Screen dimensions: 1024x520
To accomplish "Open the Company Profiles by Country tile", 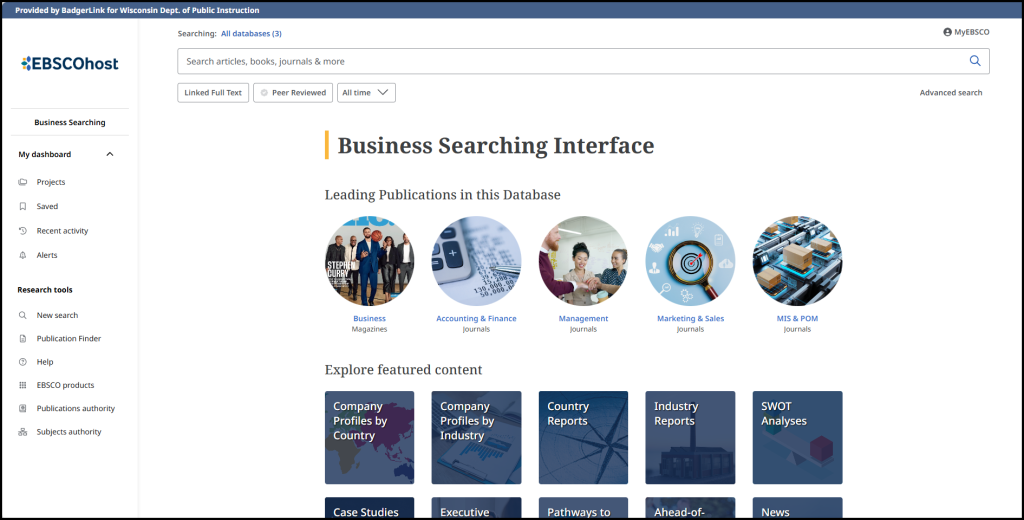I will (x=370, y=438).
